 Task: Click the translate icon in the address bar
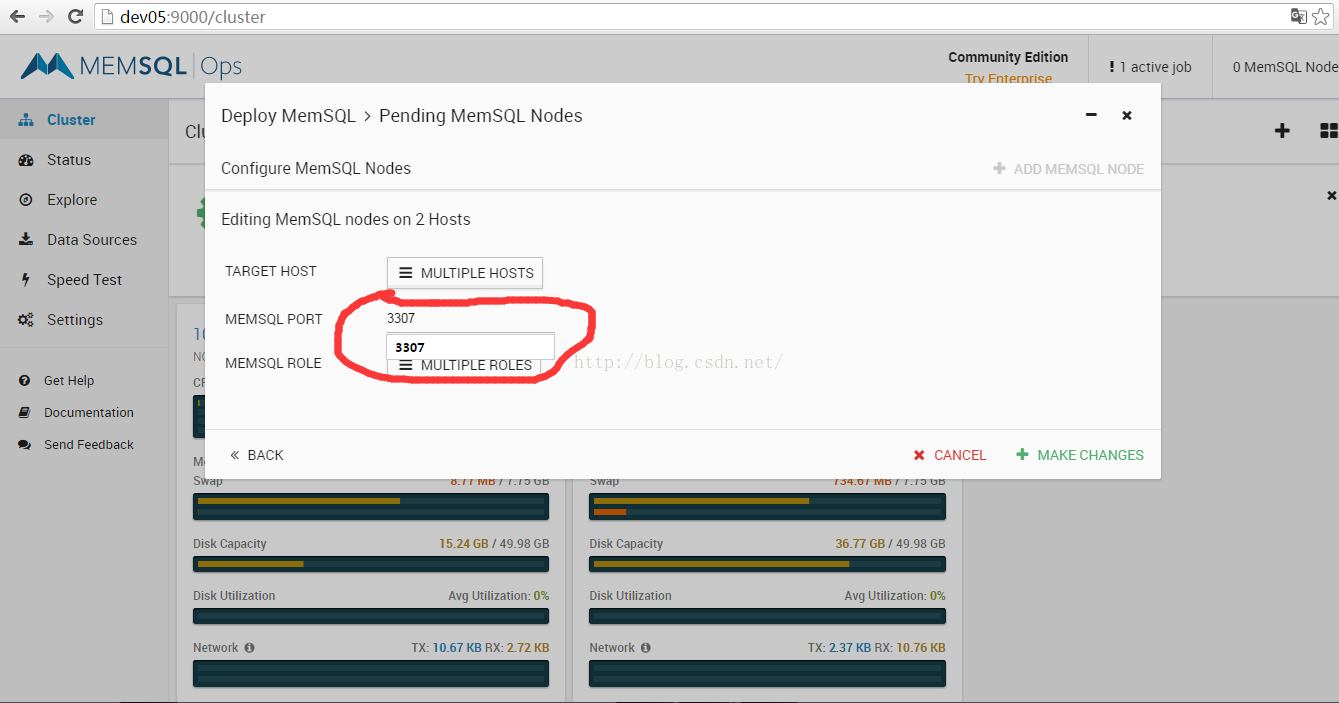(x=1299, y=17)
